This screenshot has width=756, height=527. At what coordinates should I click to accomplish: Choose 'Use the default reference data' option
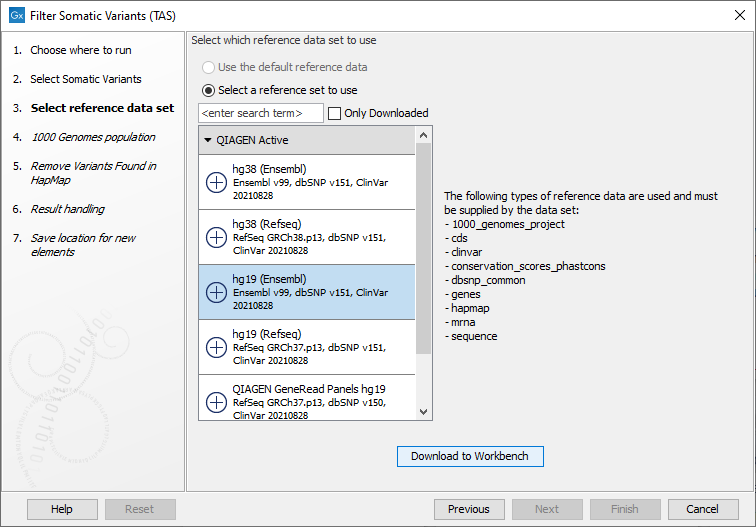coord(208,67)
